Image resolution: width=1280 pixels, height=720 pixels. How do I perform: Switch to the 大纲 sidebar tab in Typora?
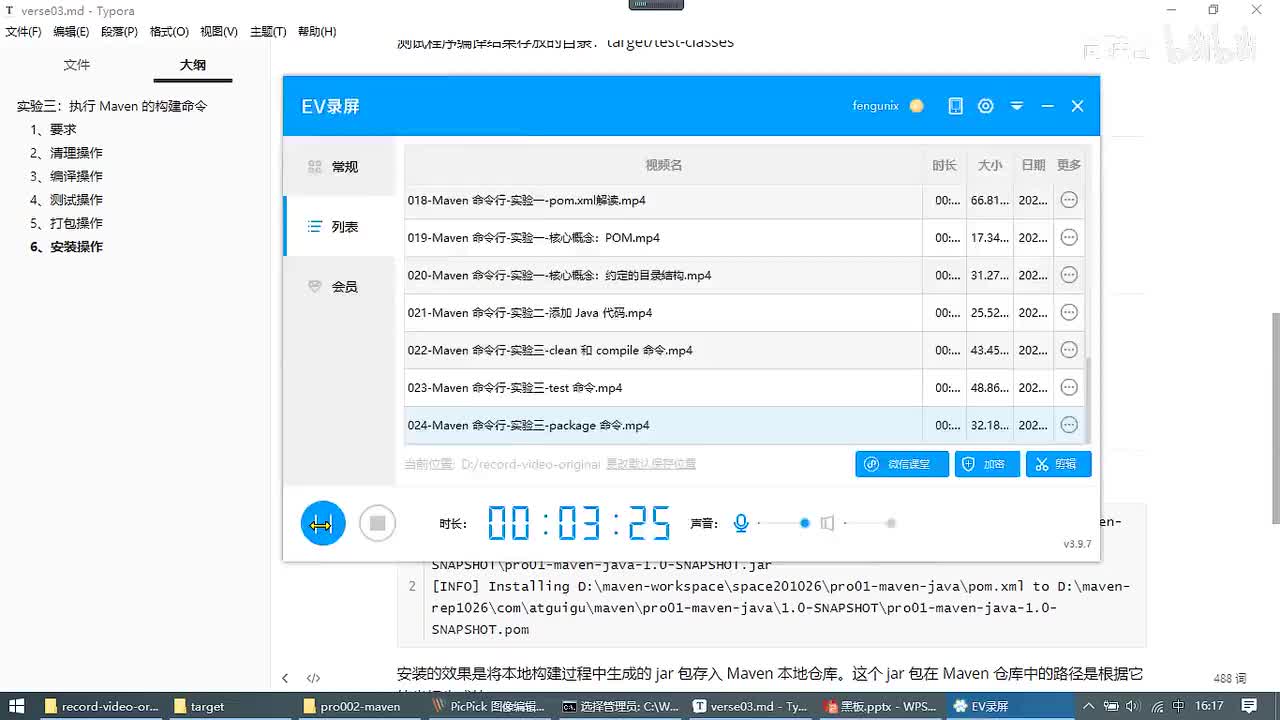point(193,65)
